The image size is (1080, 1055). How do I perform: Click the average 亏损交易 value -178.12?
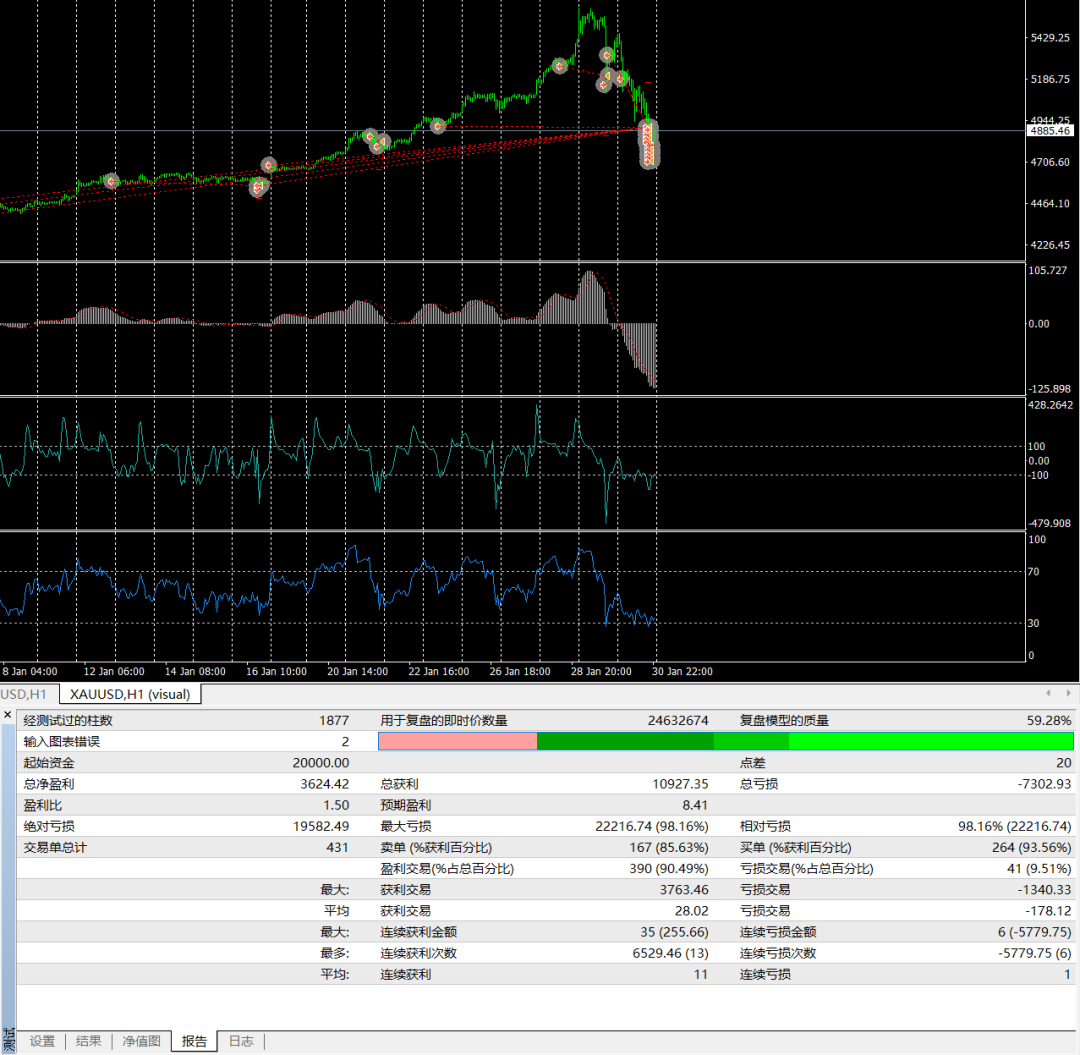(1048, 910)
